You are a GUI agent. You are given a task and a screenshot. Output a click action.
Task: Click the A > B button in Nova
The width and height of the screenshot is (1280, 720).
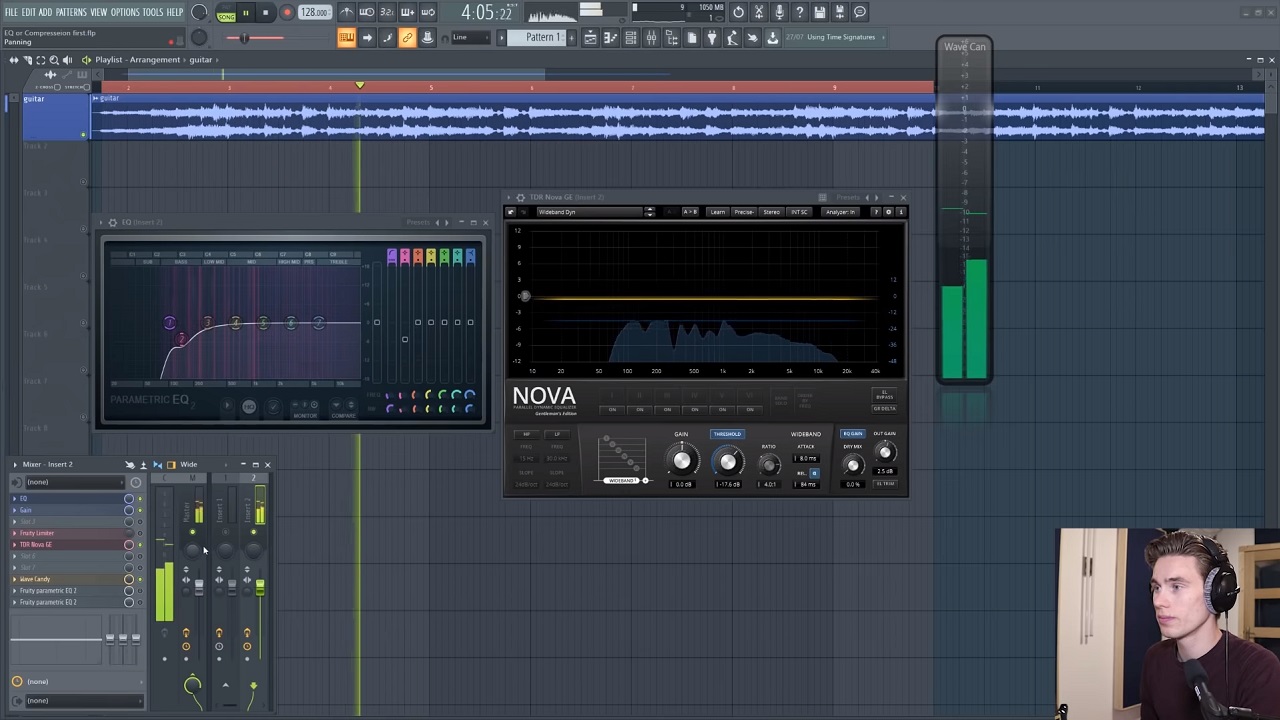[x=690, y=212]
